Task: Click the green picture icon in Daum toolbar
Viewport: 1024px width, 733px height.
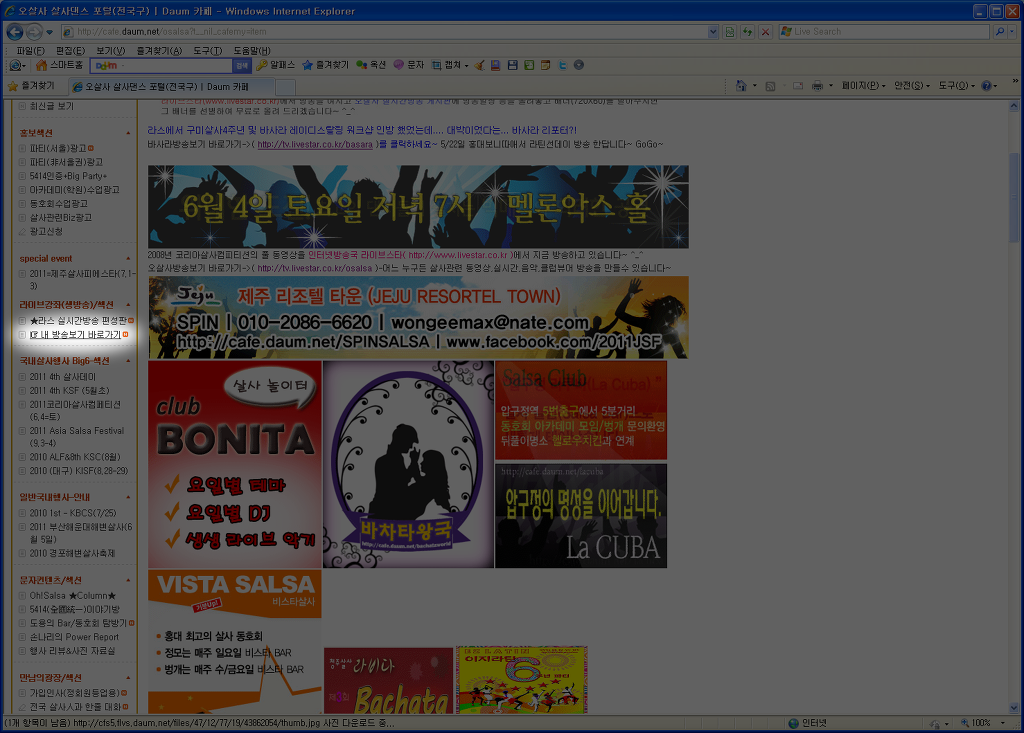Action: (529, 65)
